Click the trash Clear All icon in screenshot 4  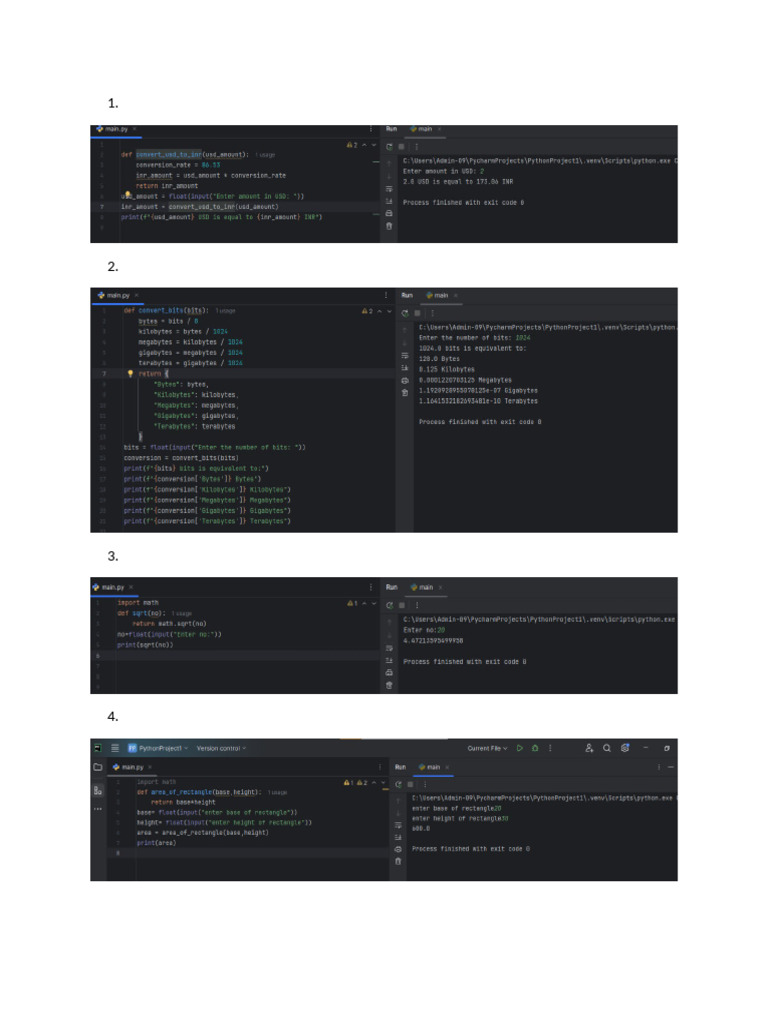(398, 861)
